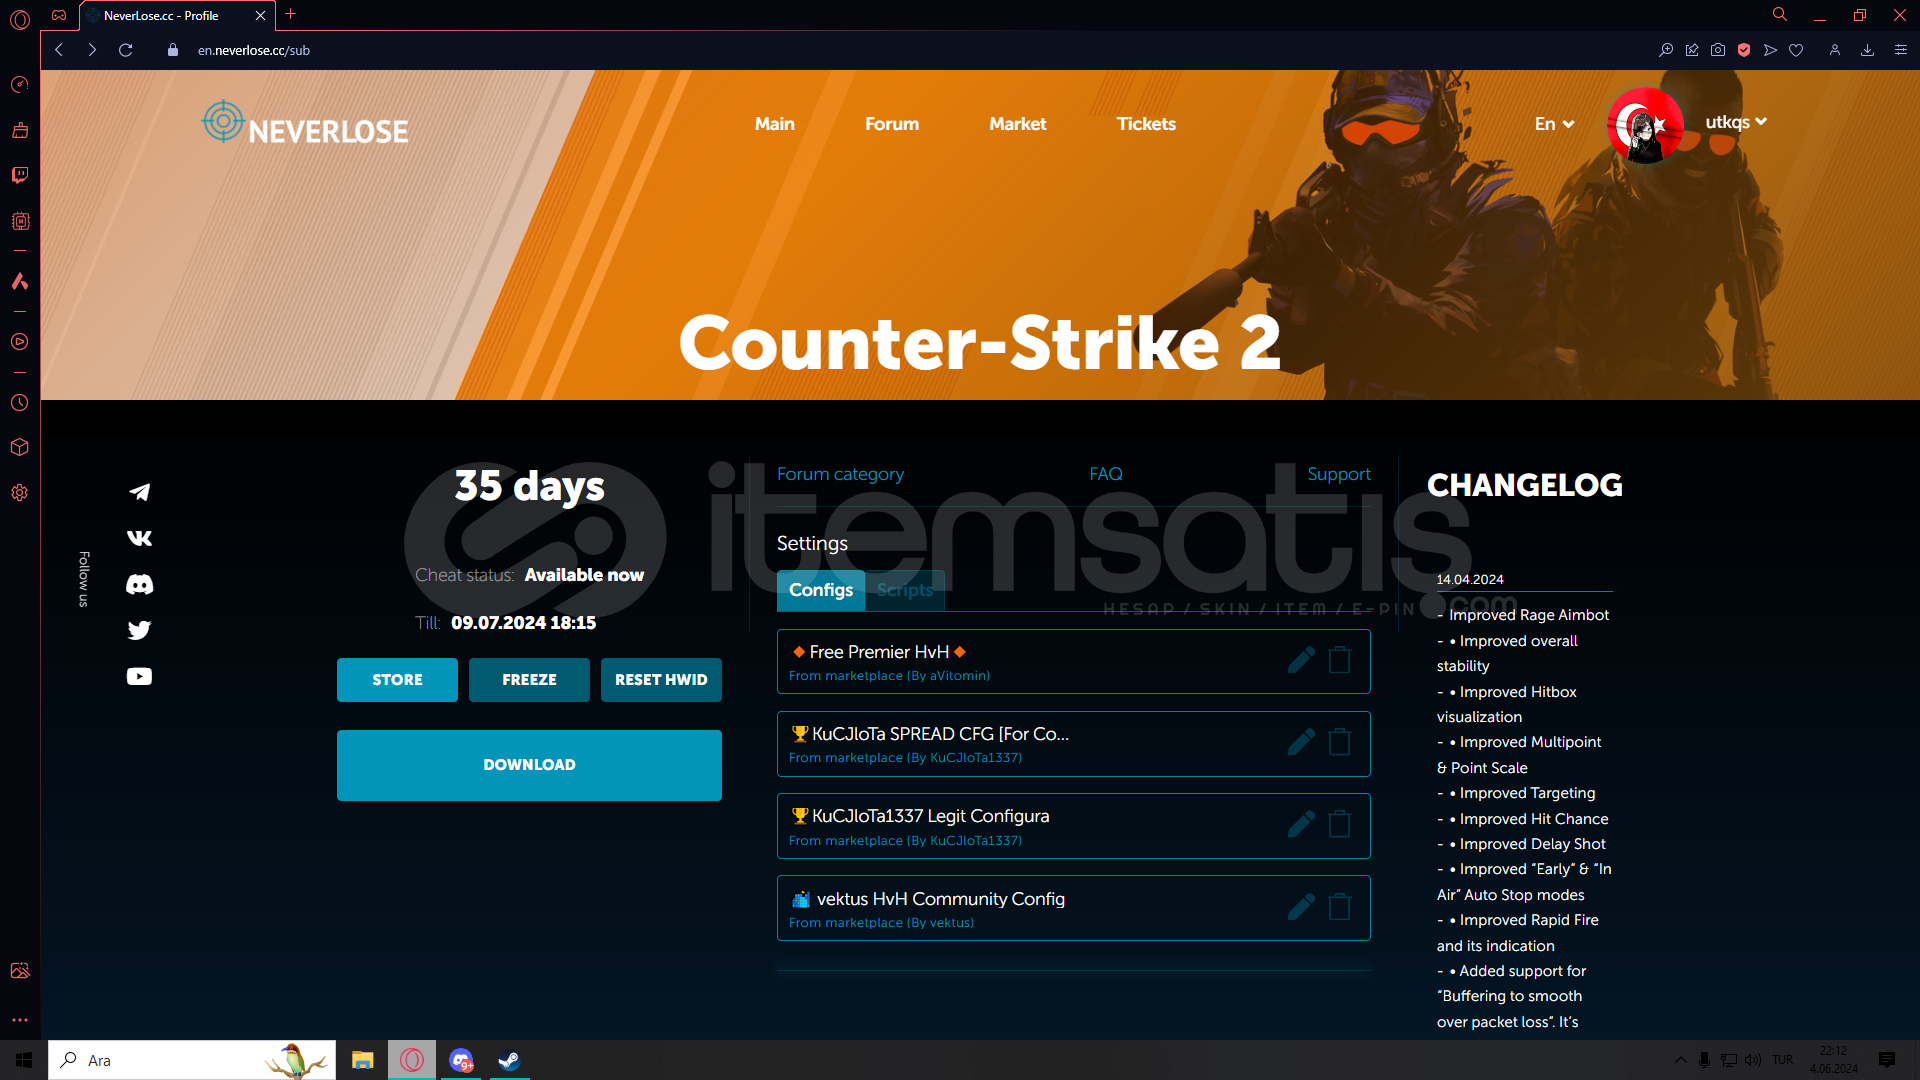
Task: Open a new browser tab
Action: 291,14
